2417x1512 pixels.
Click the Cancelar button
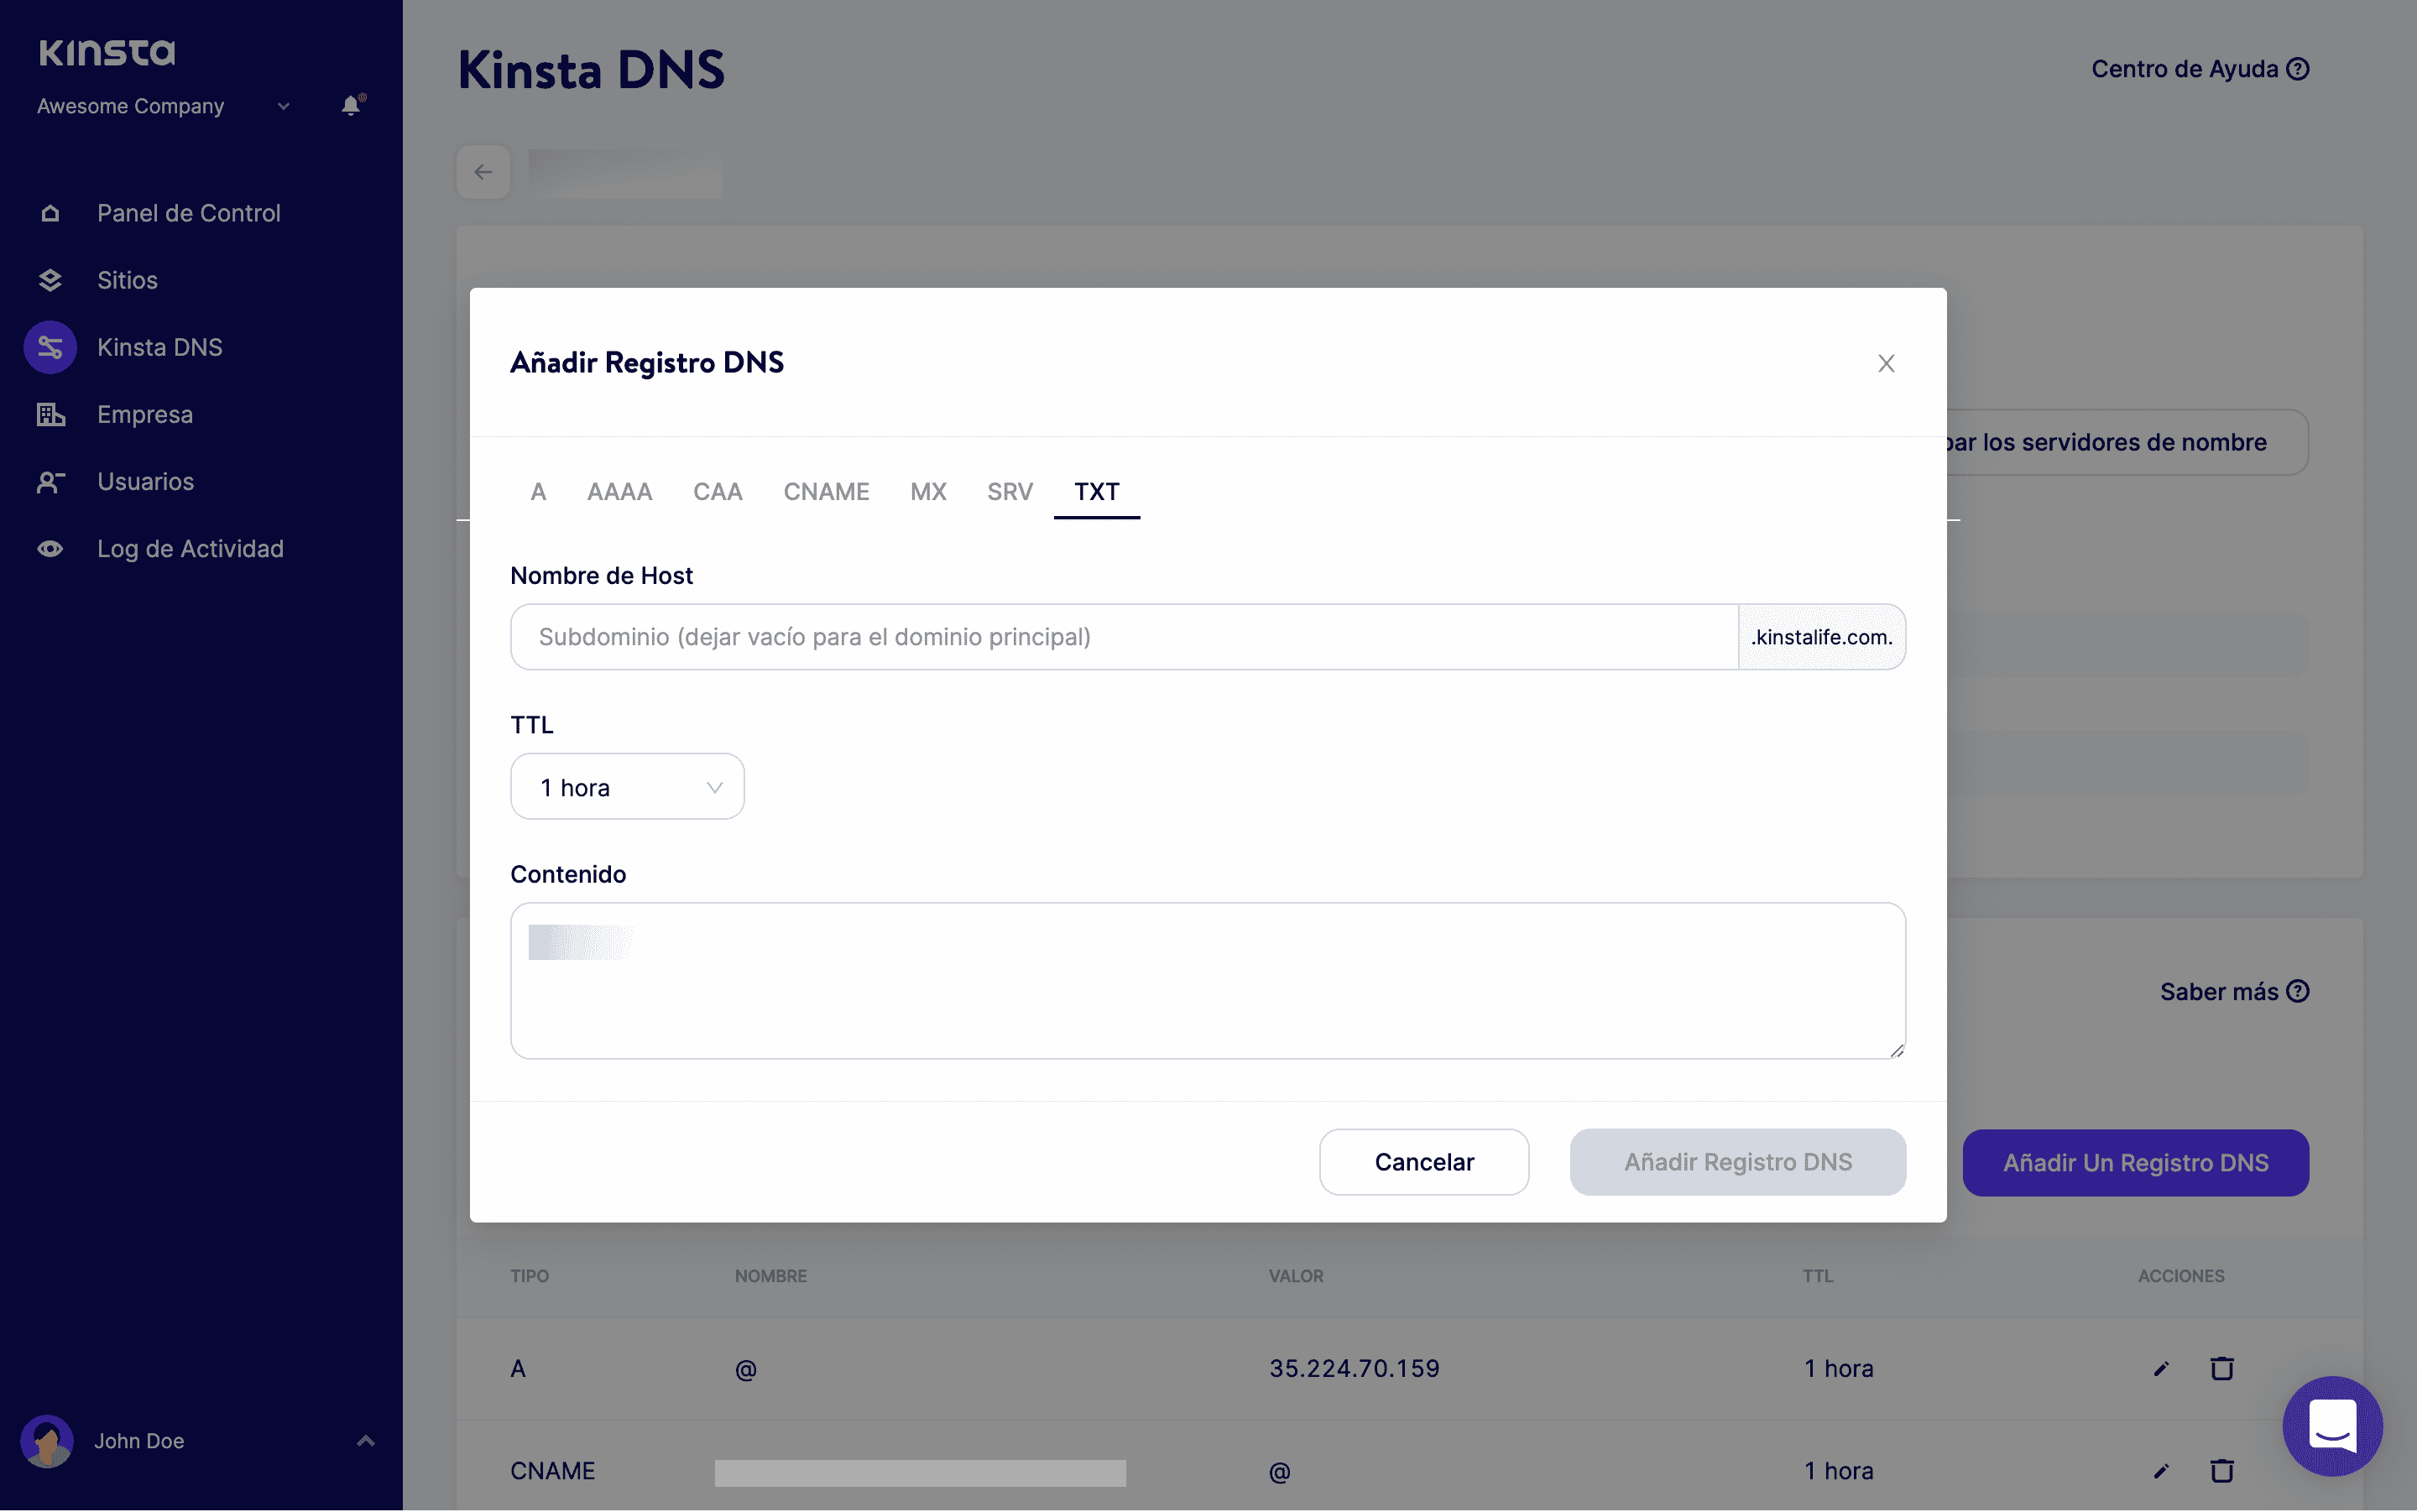click(x=1424, y=1161)
